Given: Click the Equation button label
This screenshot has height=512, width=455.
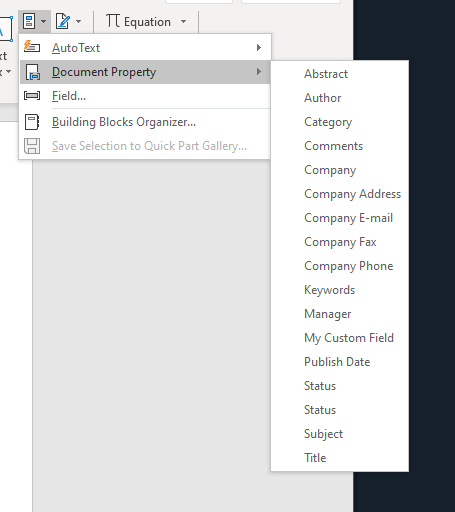Looking at the screenshot, I should pos(147,22).
